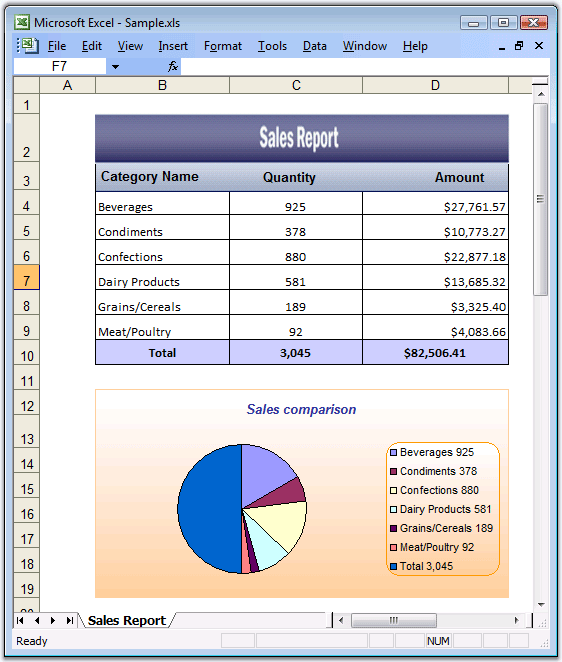Select the Condiments cell
Screen dimensions: 562x662
[x=163, y=228]
